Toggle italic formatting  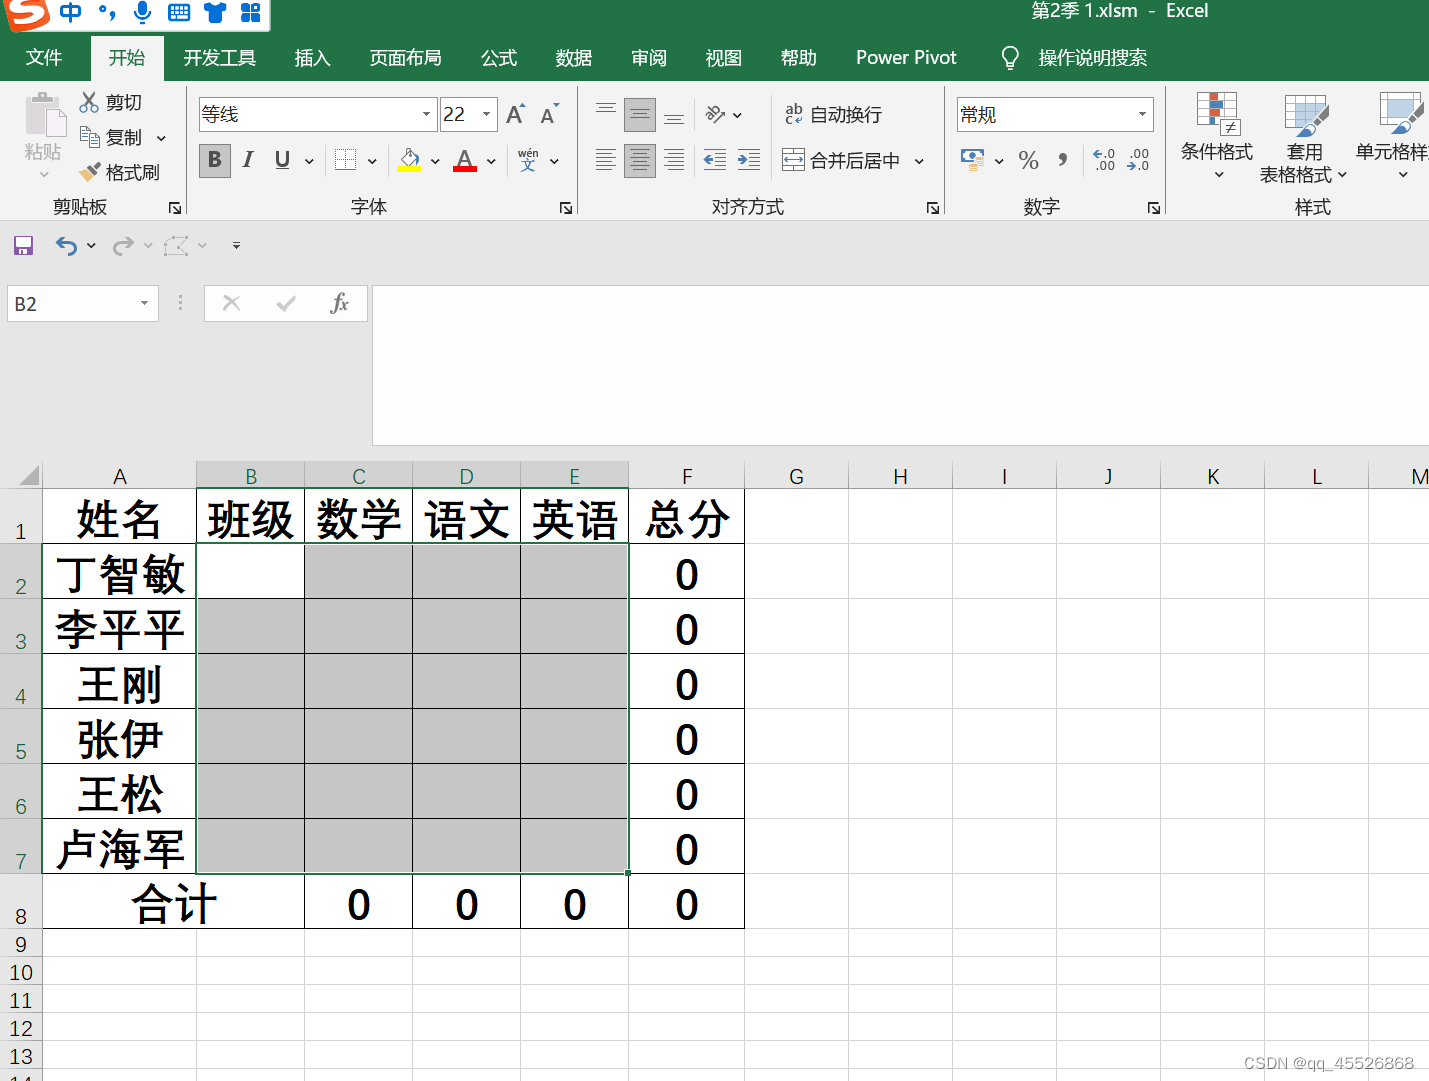click(x=247, y=160)
